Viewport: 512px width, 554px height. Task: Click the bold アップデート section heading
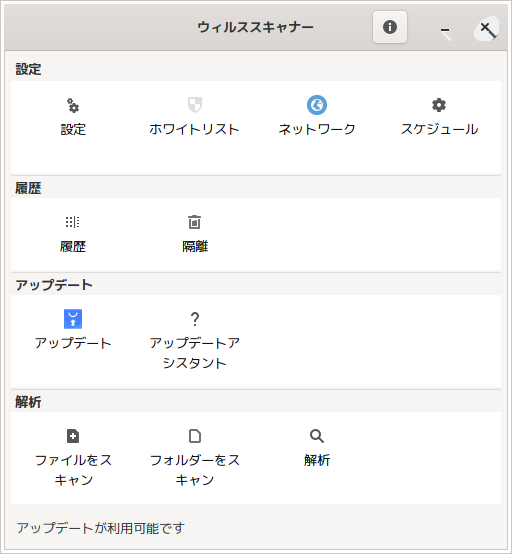(x=54, y=285)
